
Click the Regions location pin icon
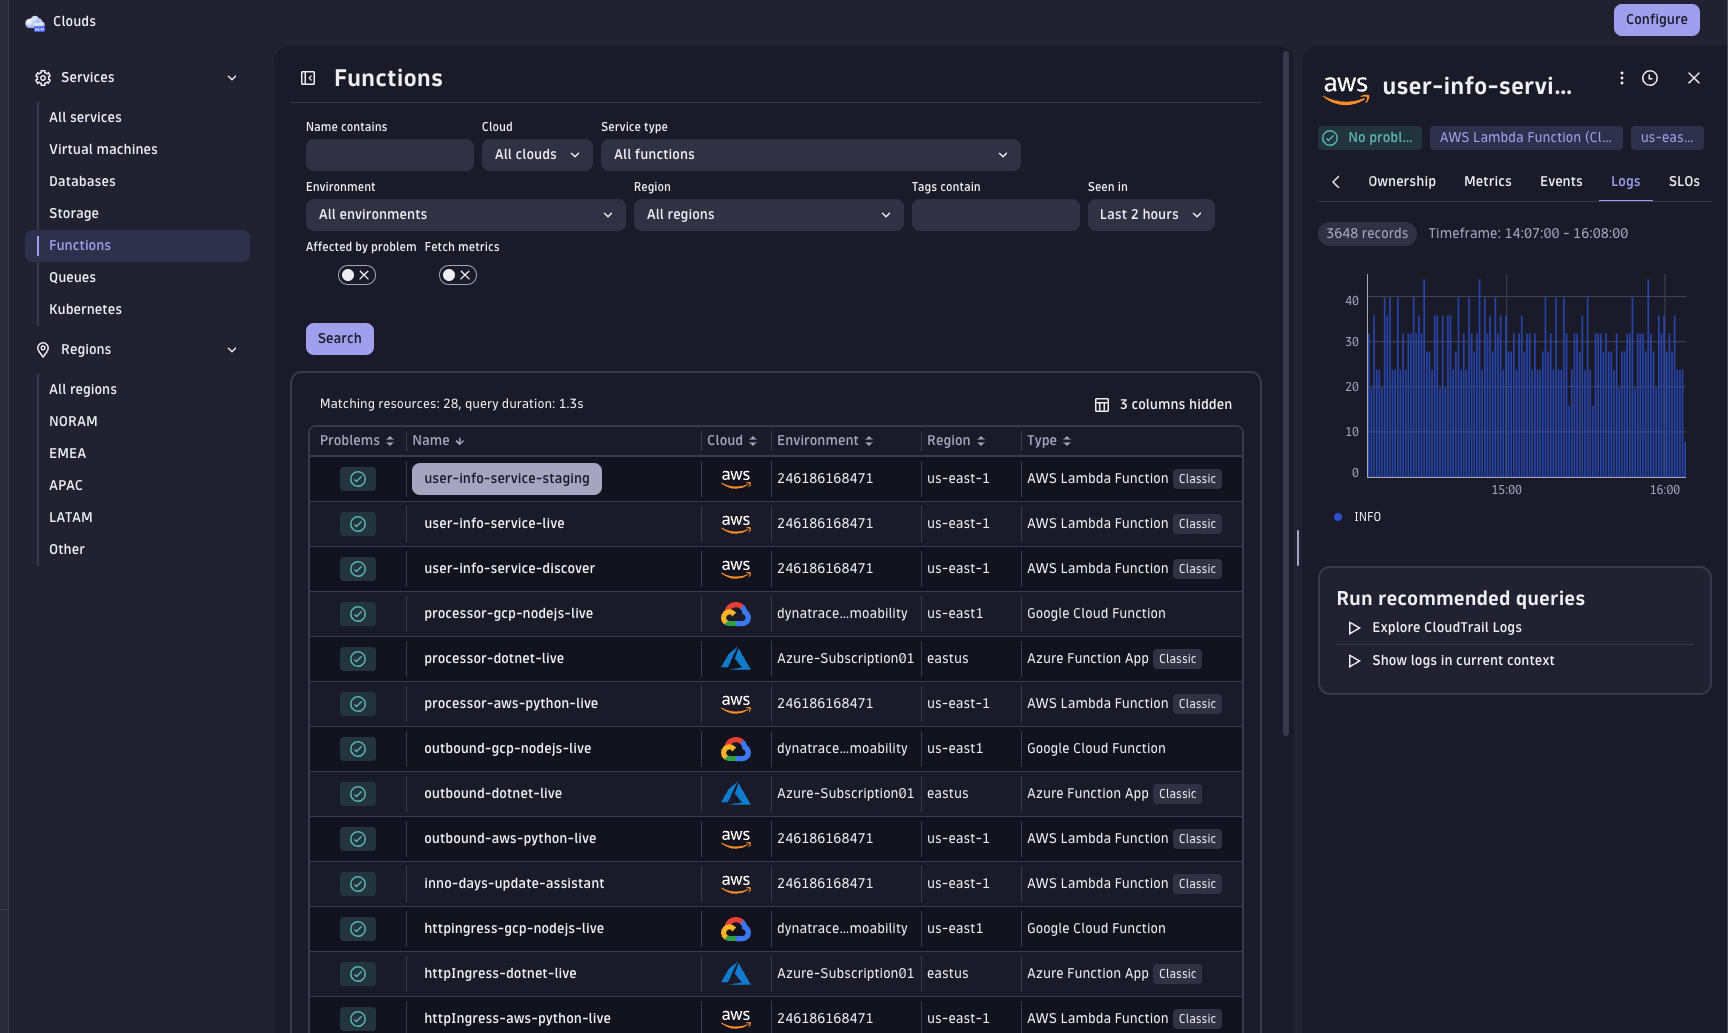click(x=42, y=349)
